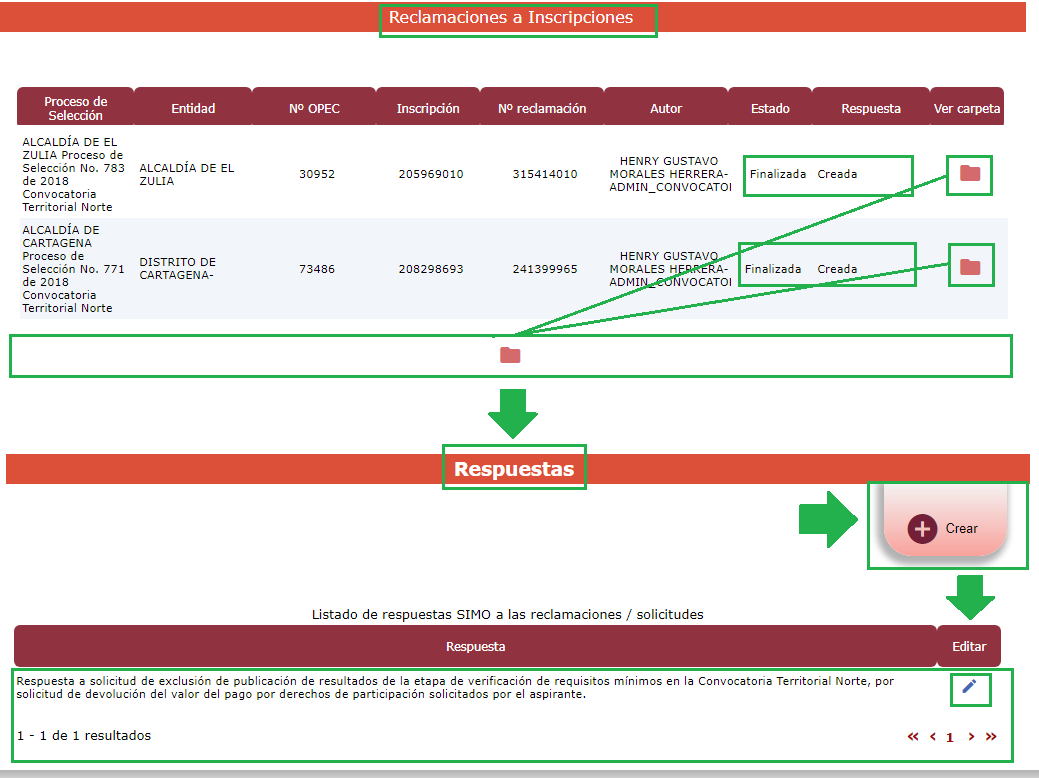Screen dimensions: 1039x778
Task: Click the pencil icon to edit the response
Action: click(x=969, y=686)
